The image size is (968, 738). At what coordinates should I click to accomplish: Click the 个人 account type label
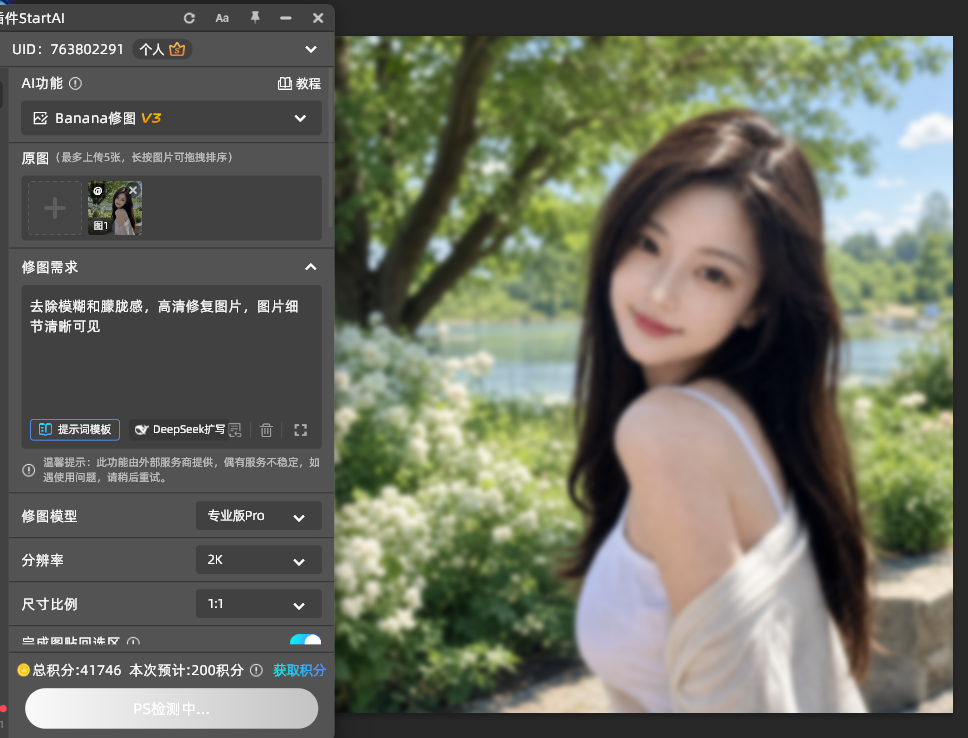coord(151,49)
